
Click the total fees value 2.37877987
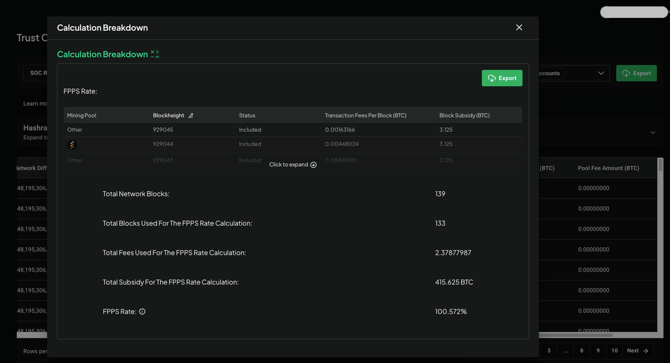tap(453, 253)
